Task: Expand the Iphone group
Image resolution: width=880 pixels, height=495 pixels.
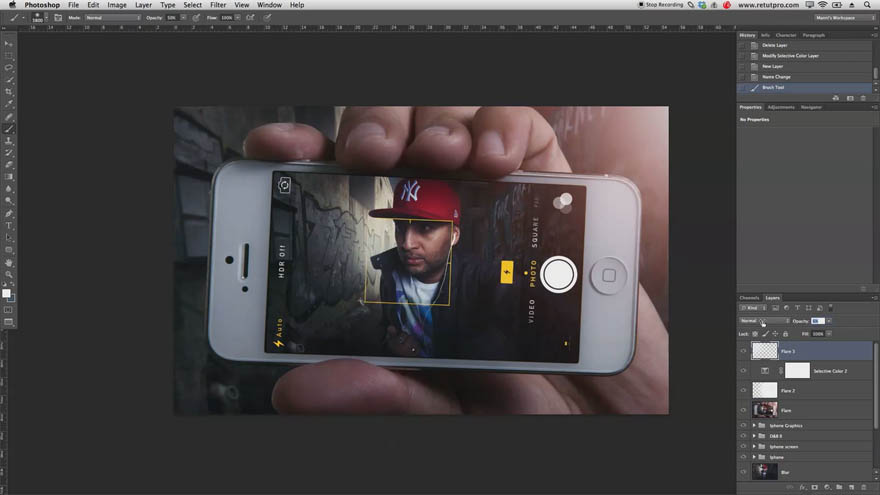Action: 754,457
